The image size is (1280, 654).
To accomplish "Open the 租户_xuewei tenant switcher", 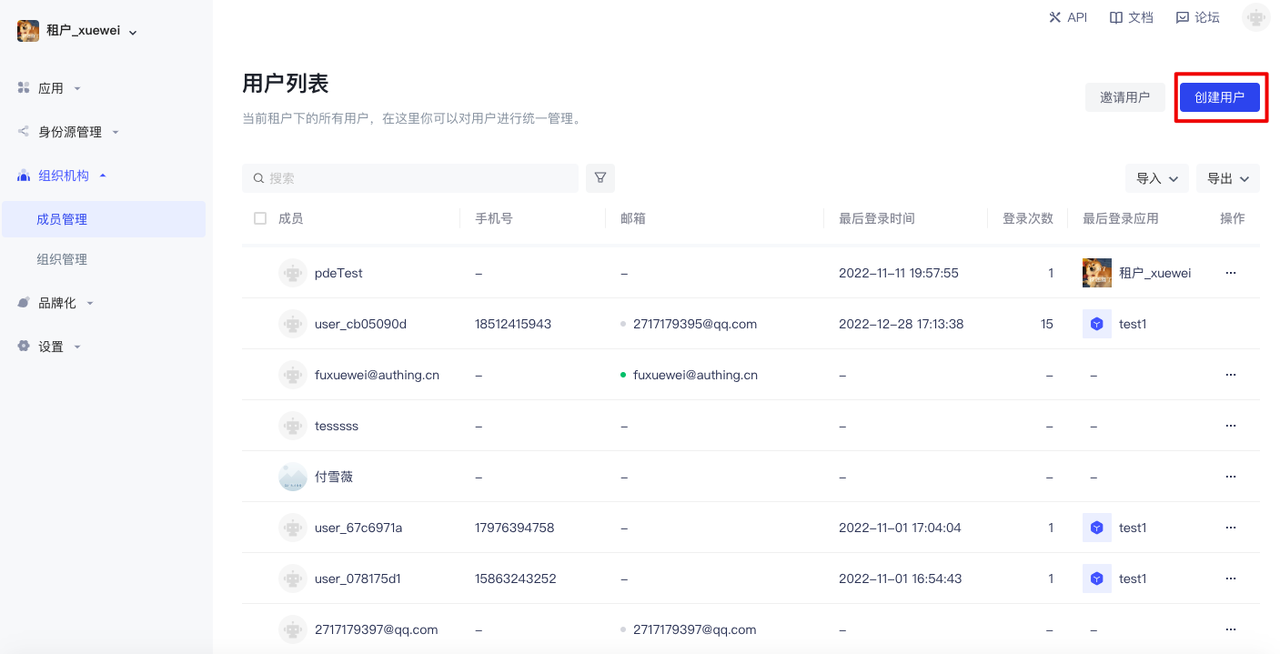I will tap(78, 31).
